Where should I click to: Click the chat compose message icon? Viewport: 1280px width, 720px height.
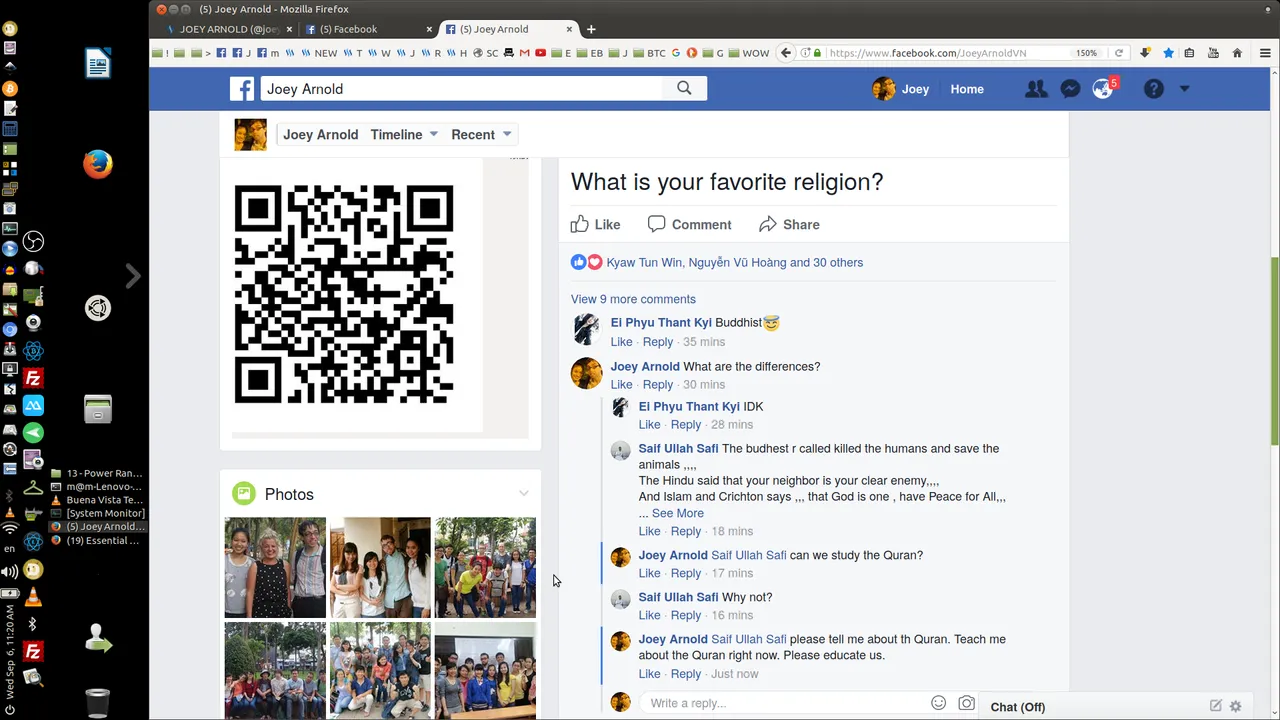(1215, 706)
